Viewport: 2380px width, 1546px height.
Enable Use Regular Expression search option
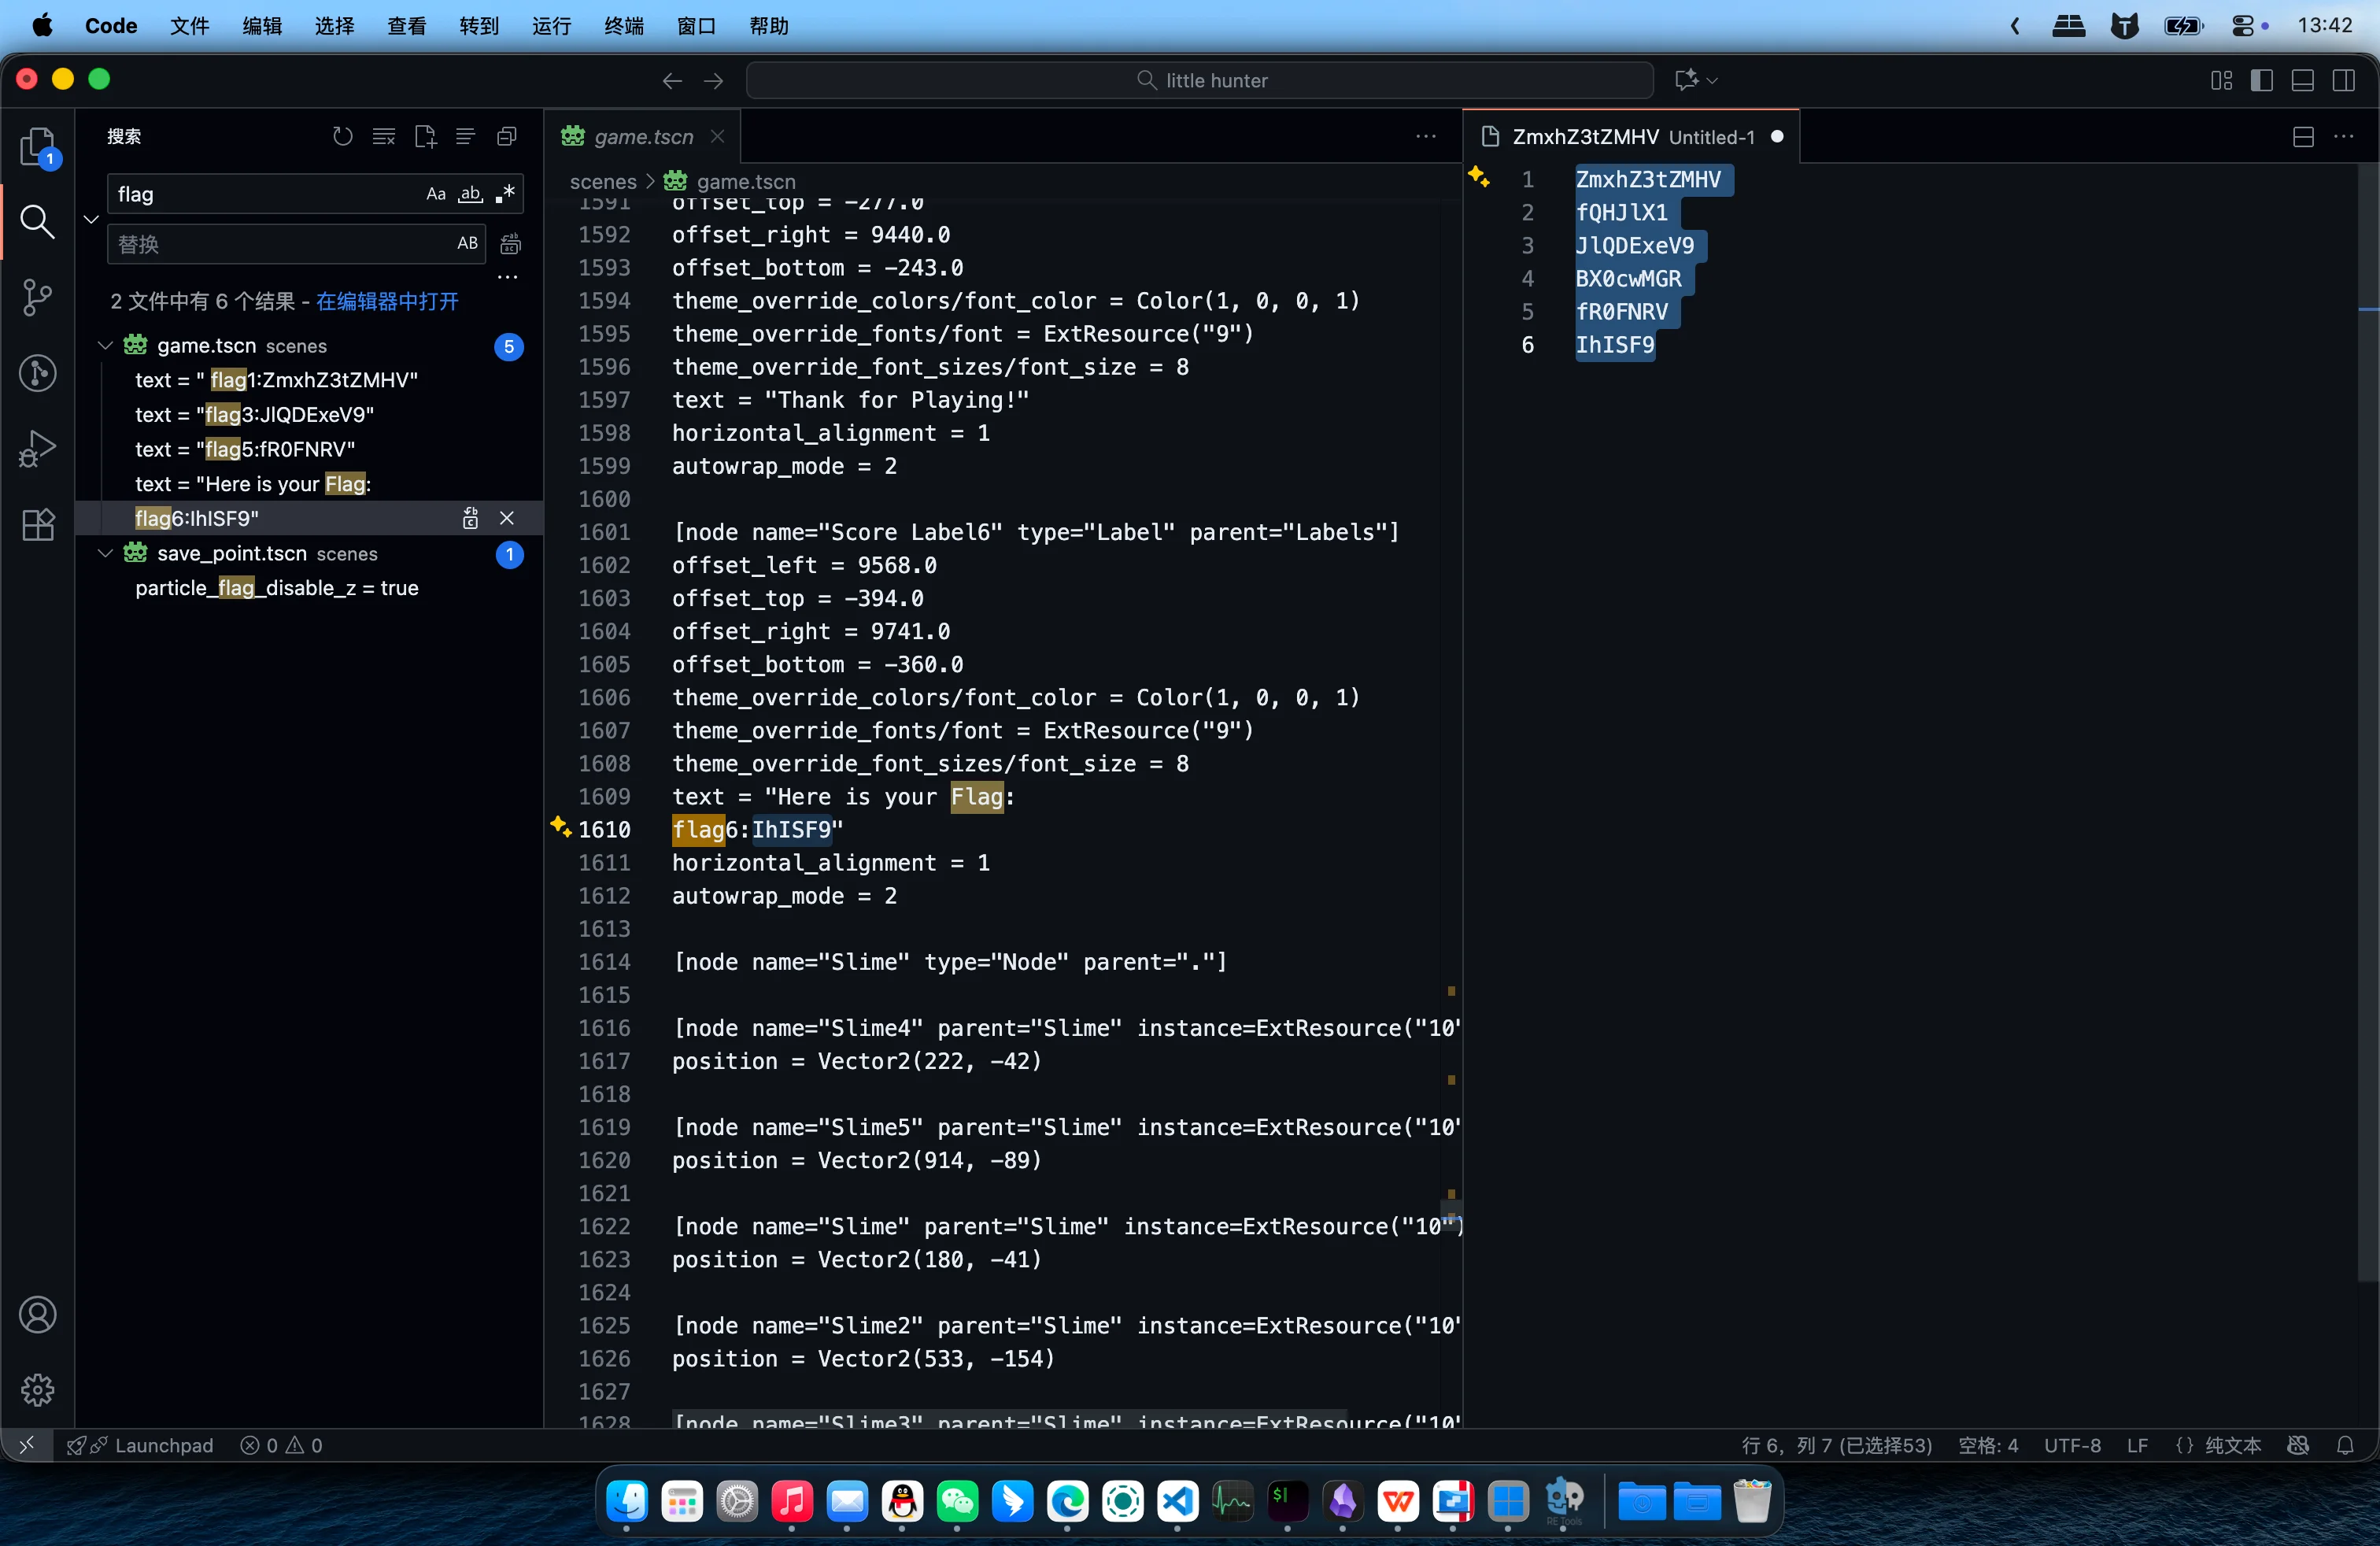505,194
